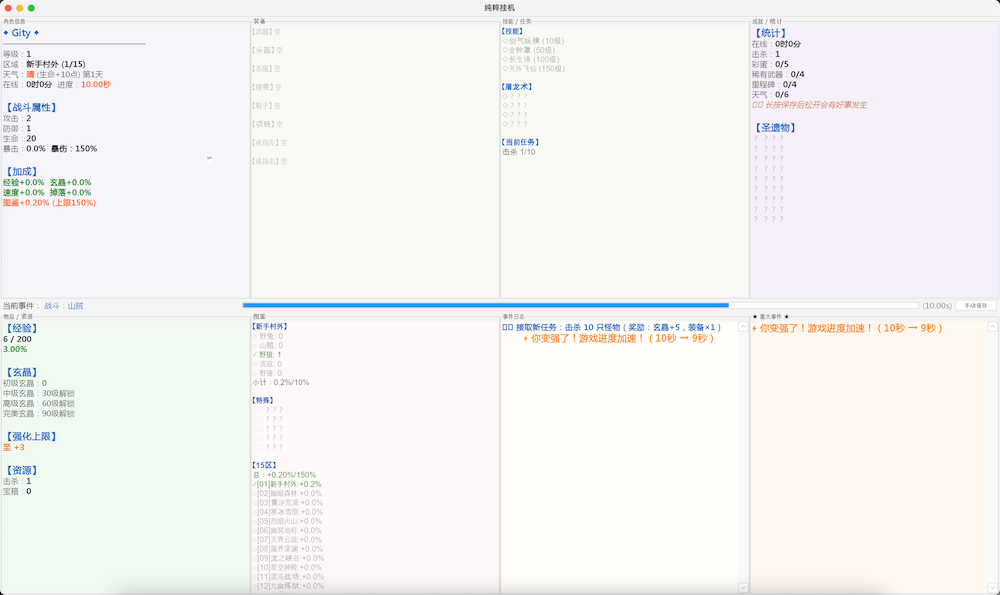Click the up arrow in 事件日志 scrollbar

pyautogui.click(x=743, y=327)
